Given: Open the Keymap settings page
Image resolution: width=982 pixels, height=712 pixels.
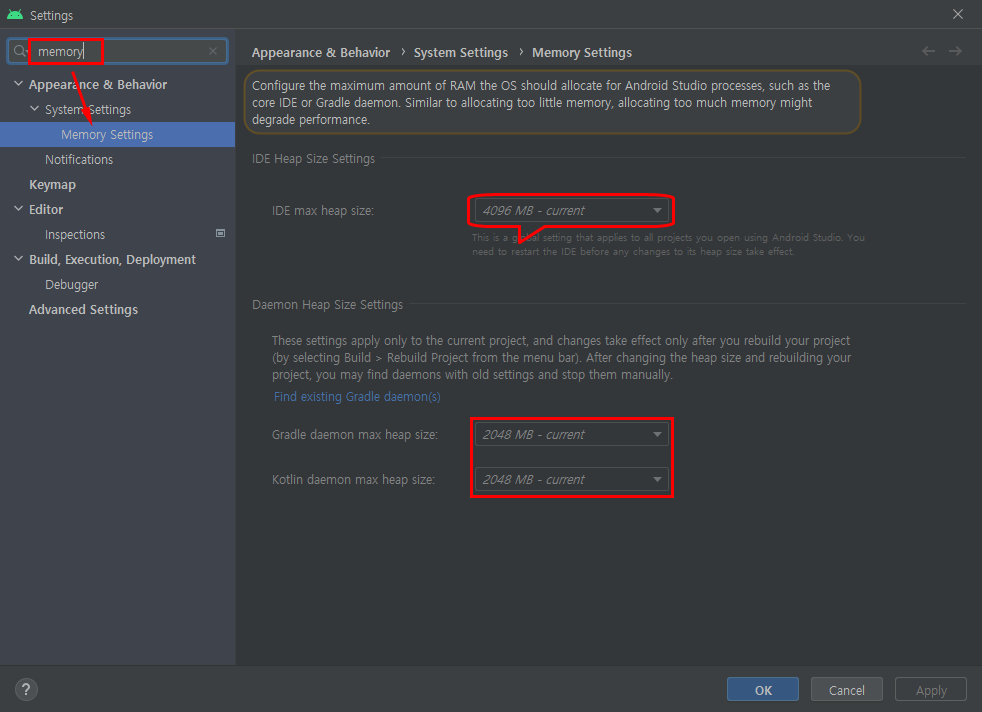Looking at the screenshot, I should pos(53,185).
